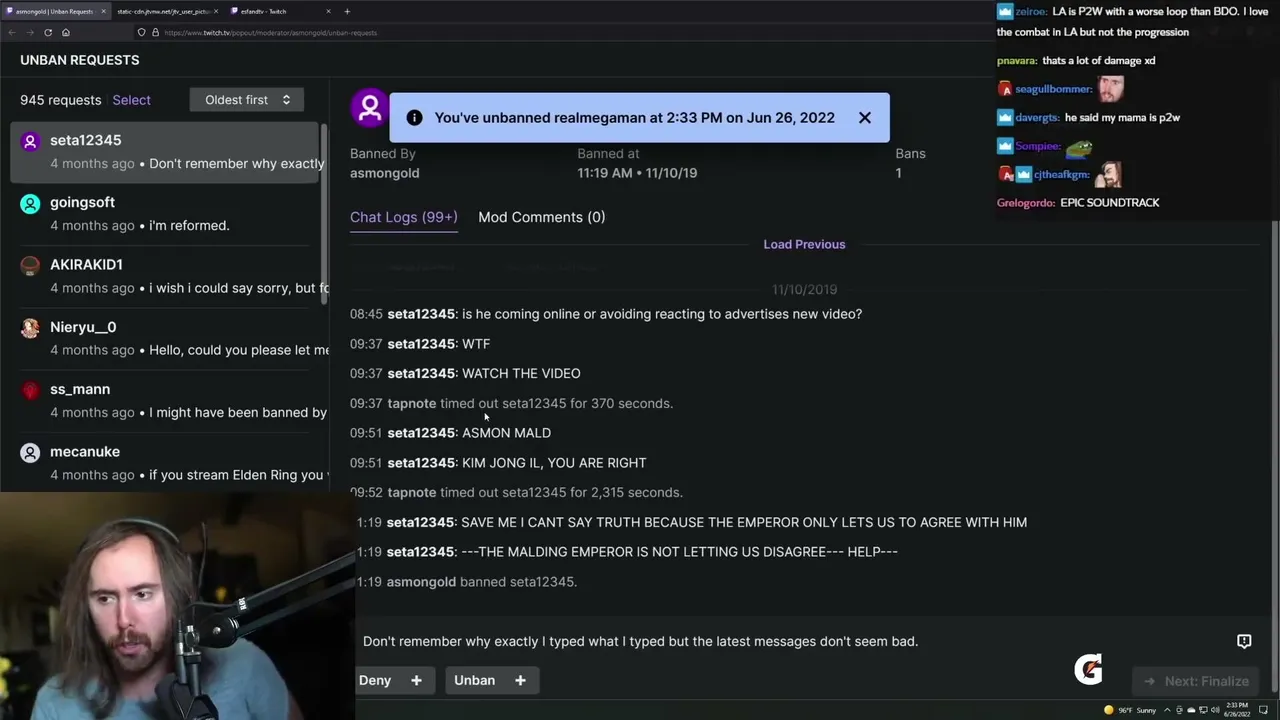Click Nieryu__0's profile picture
The width and height of the screenshot is (1280, 720).
pyautogui.click(x=30, y=328)
